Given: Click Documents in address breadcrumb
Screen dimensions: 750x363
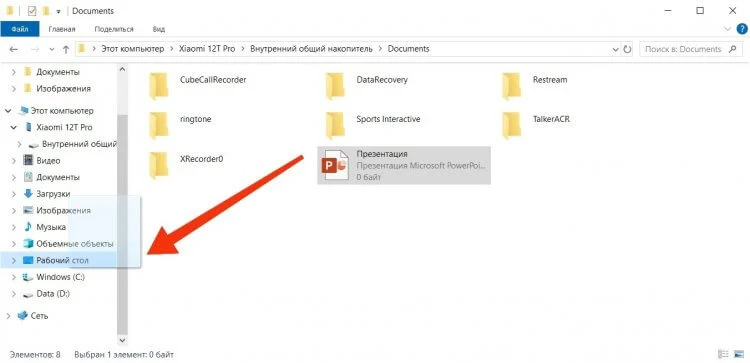Looking at the screenshot, I should click(x=408, y=49).
